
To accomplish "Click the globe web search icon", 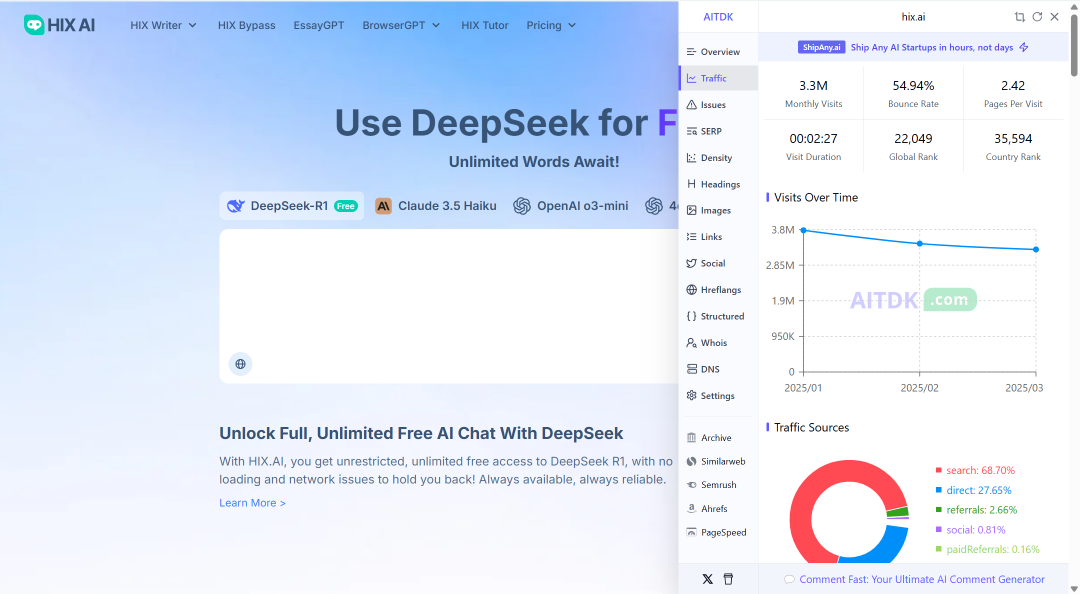I will [x=240, y=364].
